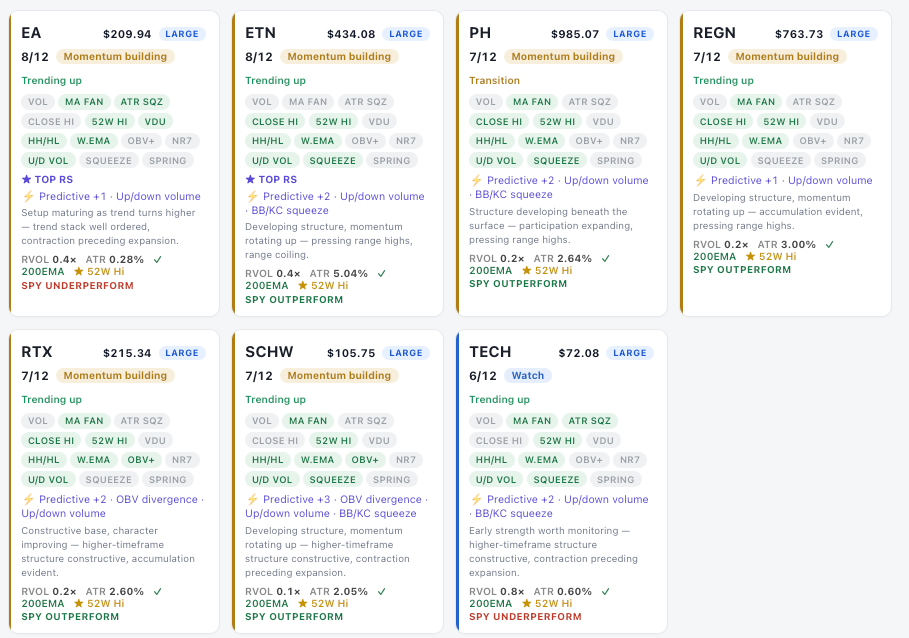Click the 52W HI tag on TECH card

coord(557,441)
